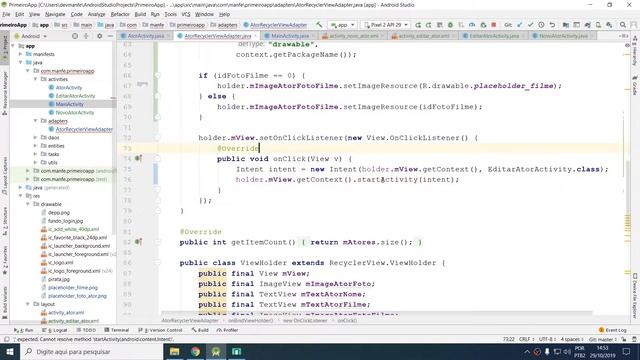Click the Attach Debugger to process icon
The height and width of the screenshot is (360, 640).
[x=483, y=25]
